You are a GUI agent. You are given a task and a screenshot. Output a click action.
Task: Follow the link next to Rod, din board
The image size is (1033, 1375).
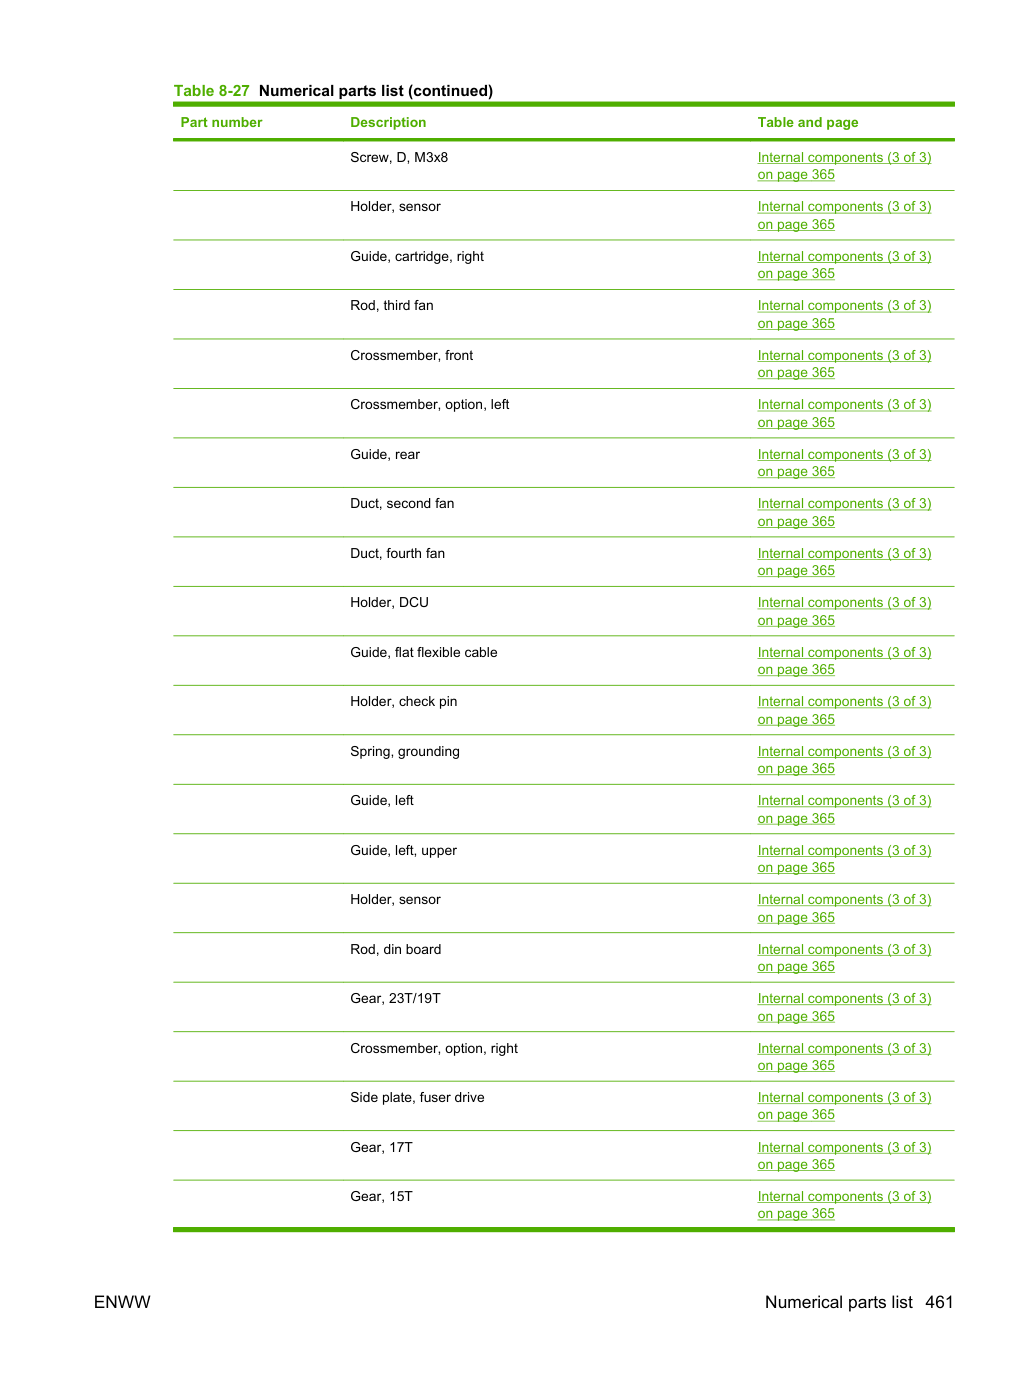click(x=844, y=958)
